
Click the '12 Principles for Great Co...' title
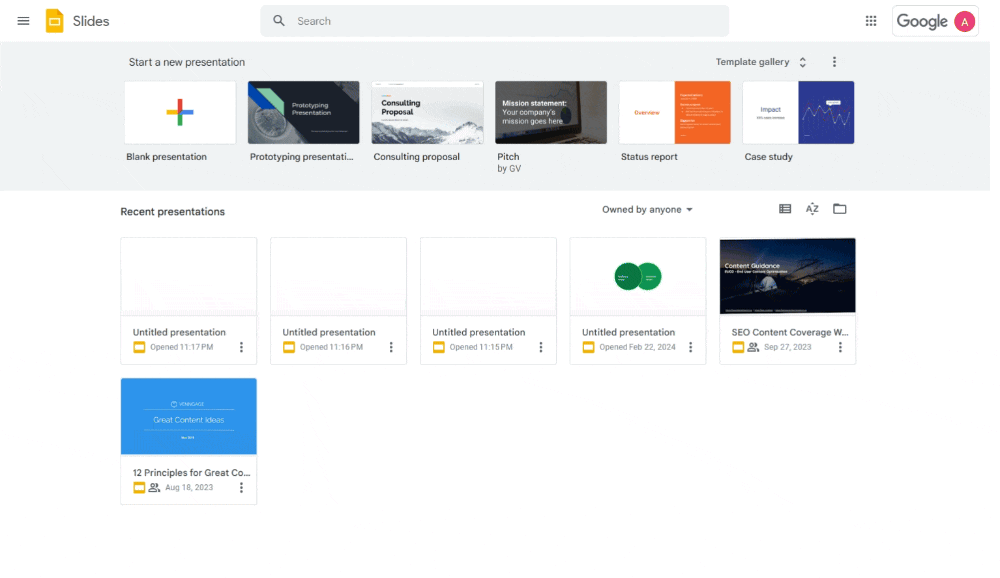(191, 473)
